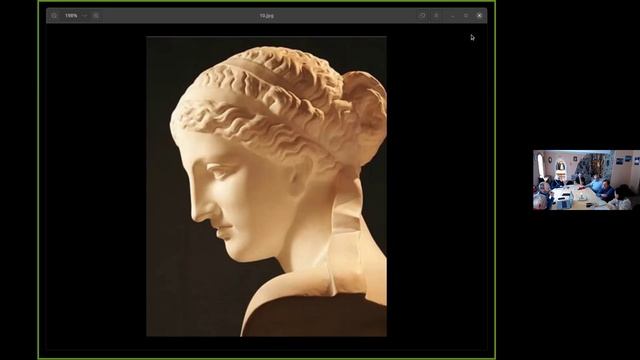Click the file name title in header
The width and height of the screenshot is (640, 360).
click(x=267, y=16)
